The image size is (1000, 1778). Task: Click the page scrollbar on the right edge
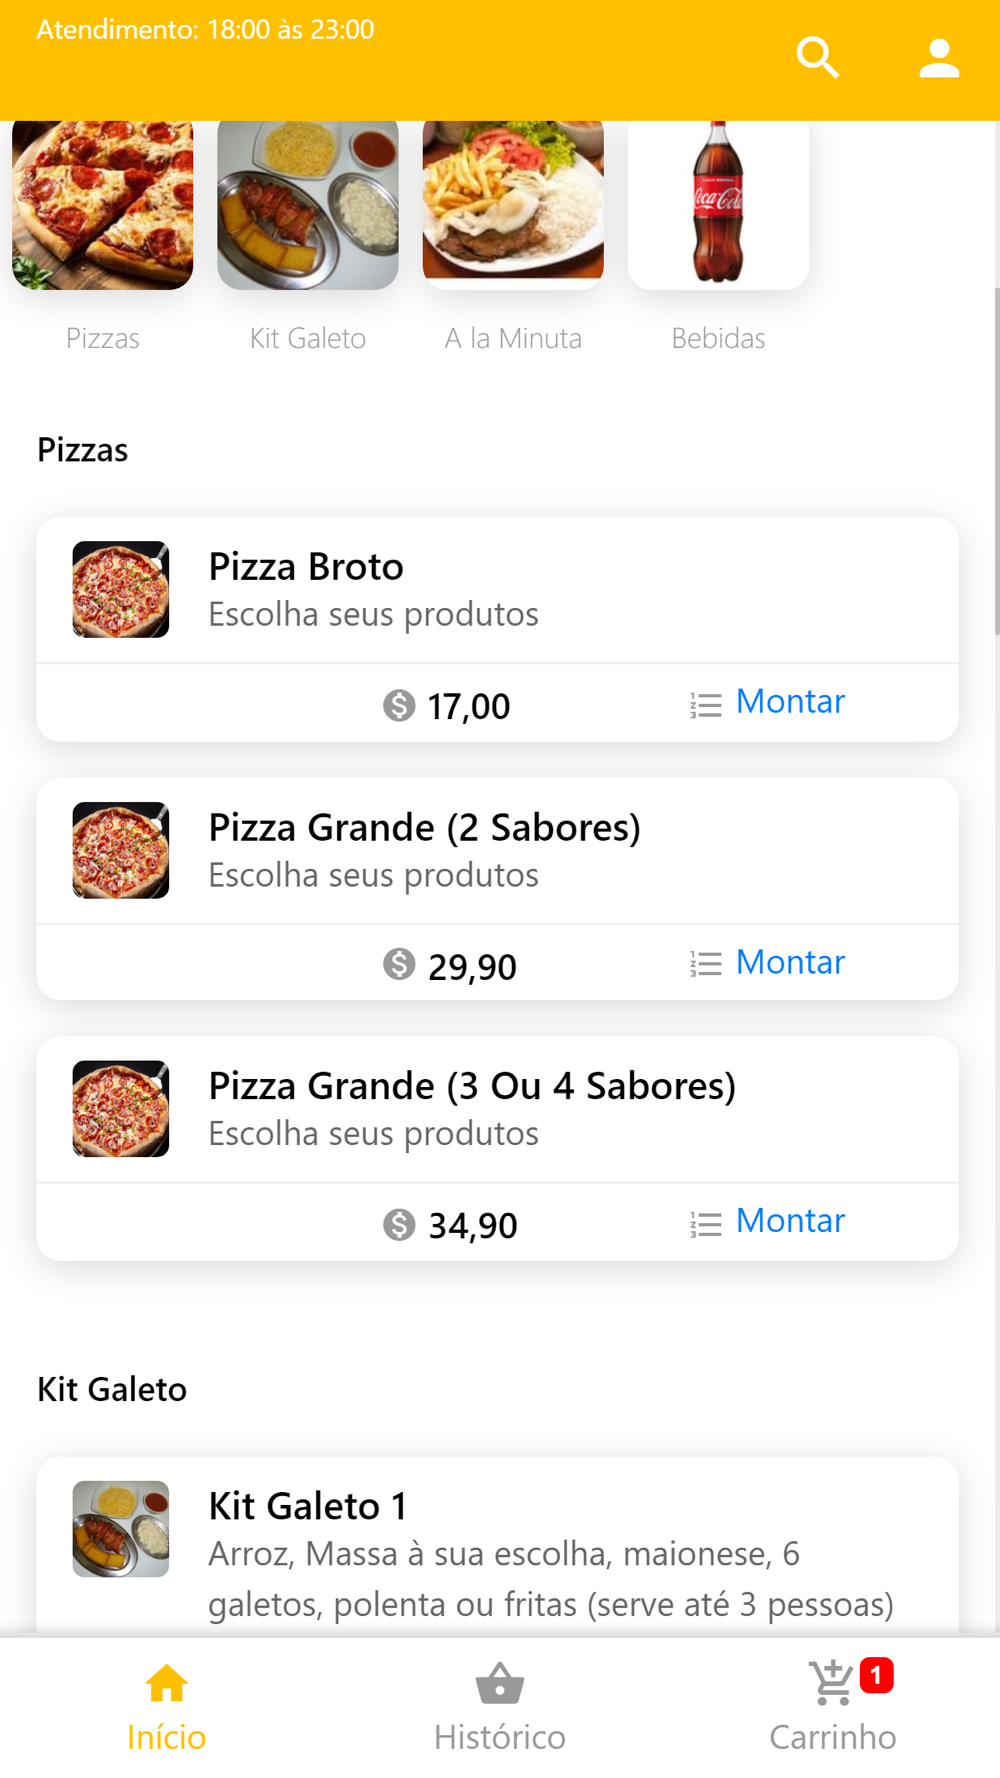pos(996,460)
